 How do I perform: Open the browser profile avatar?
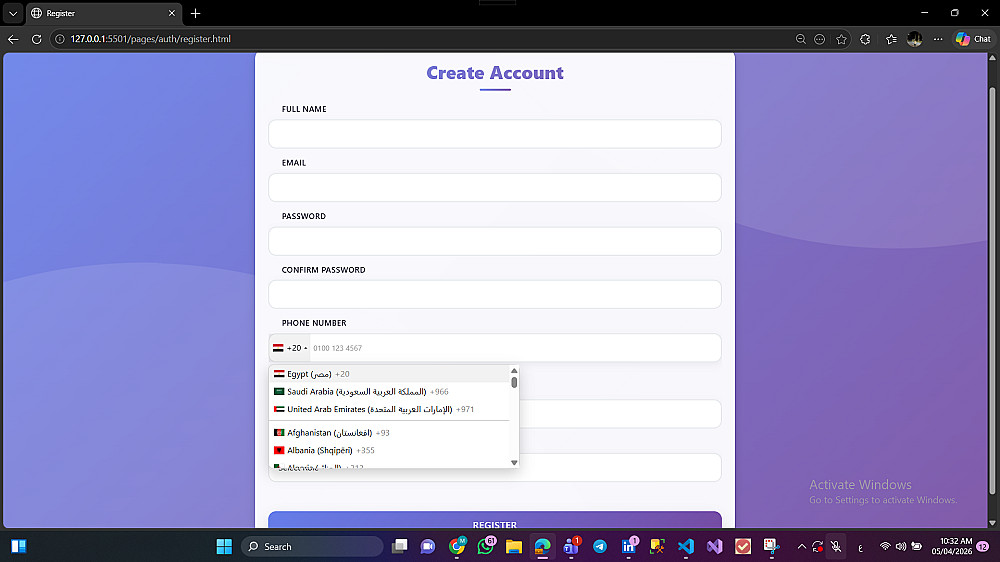[914, 39]
